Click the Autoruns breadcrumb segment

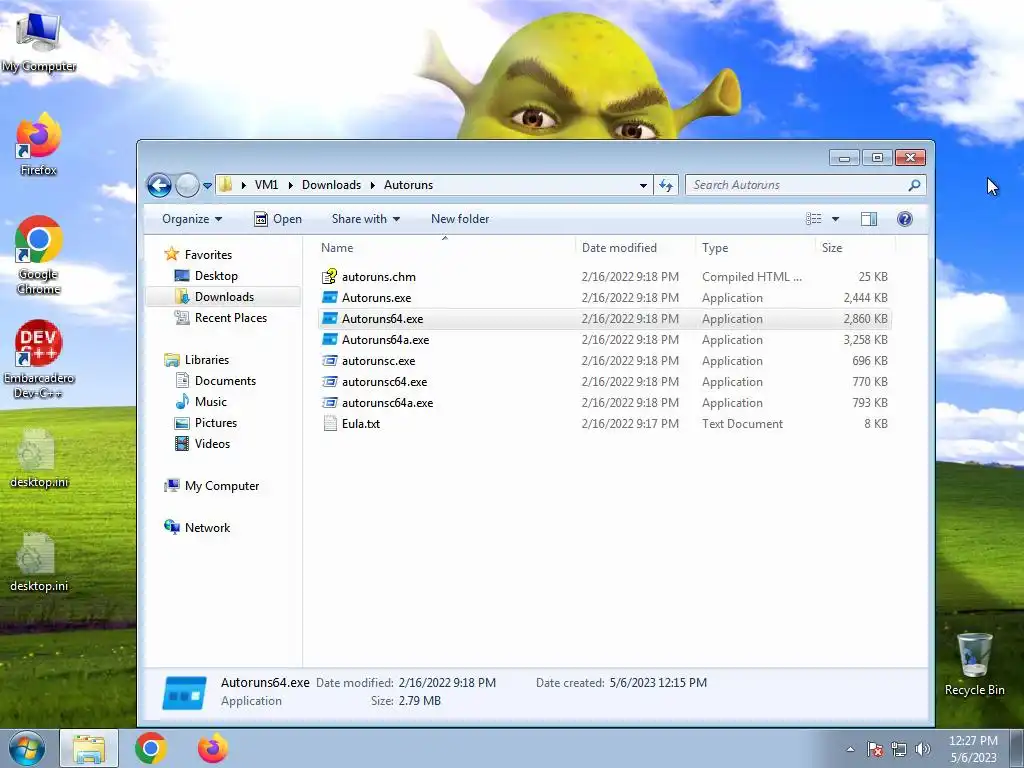coord(408,185)
